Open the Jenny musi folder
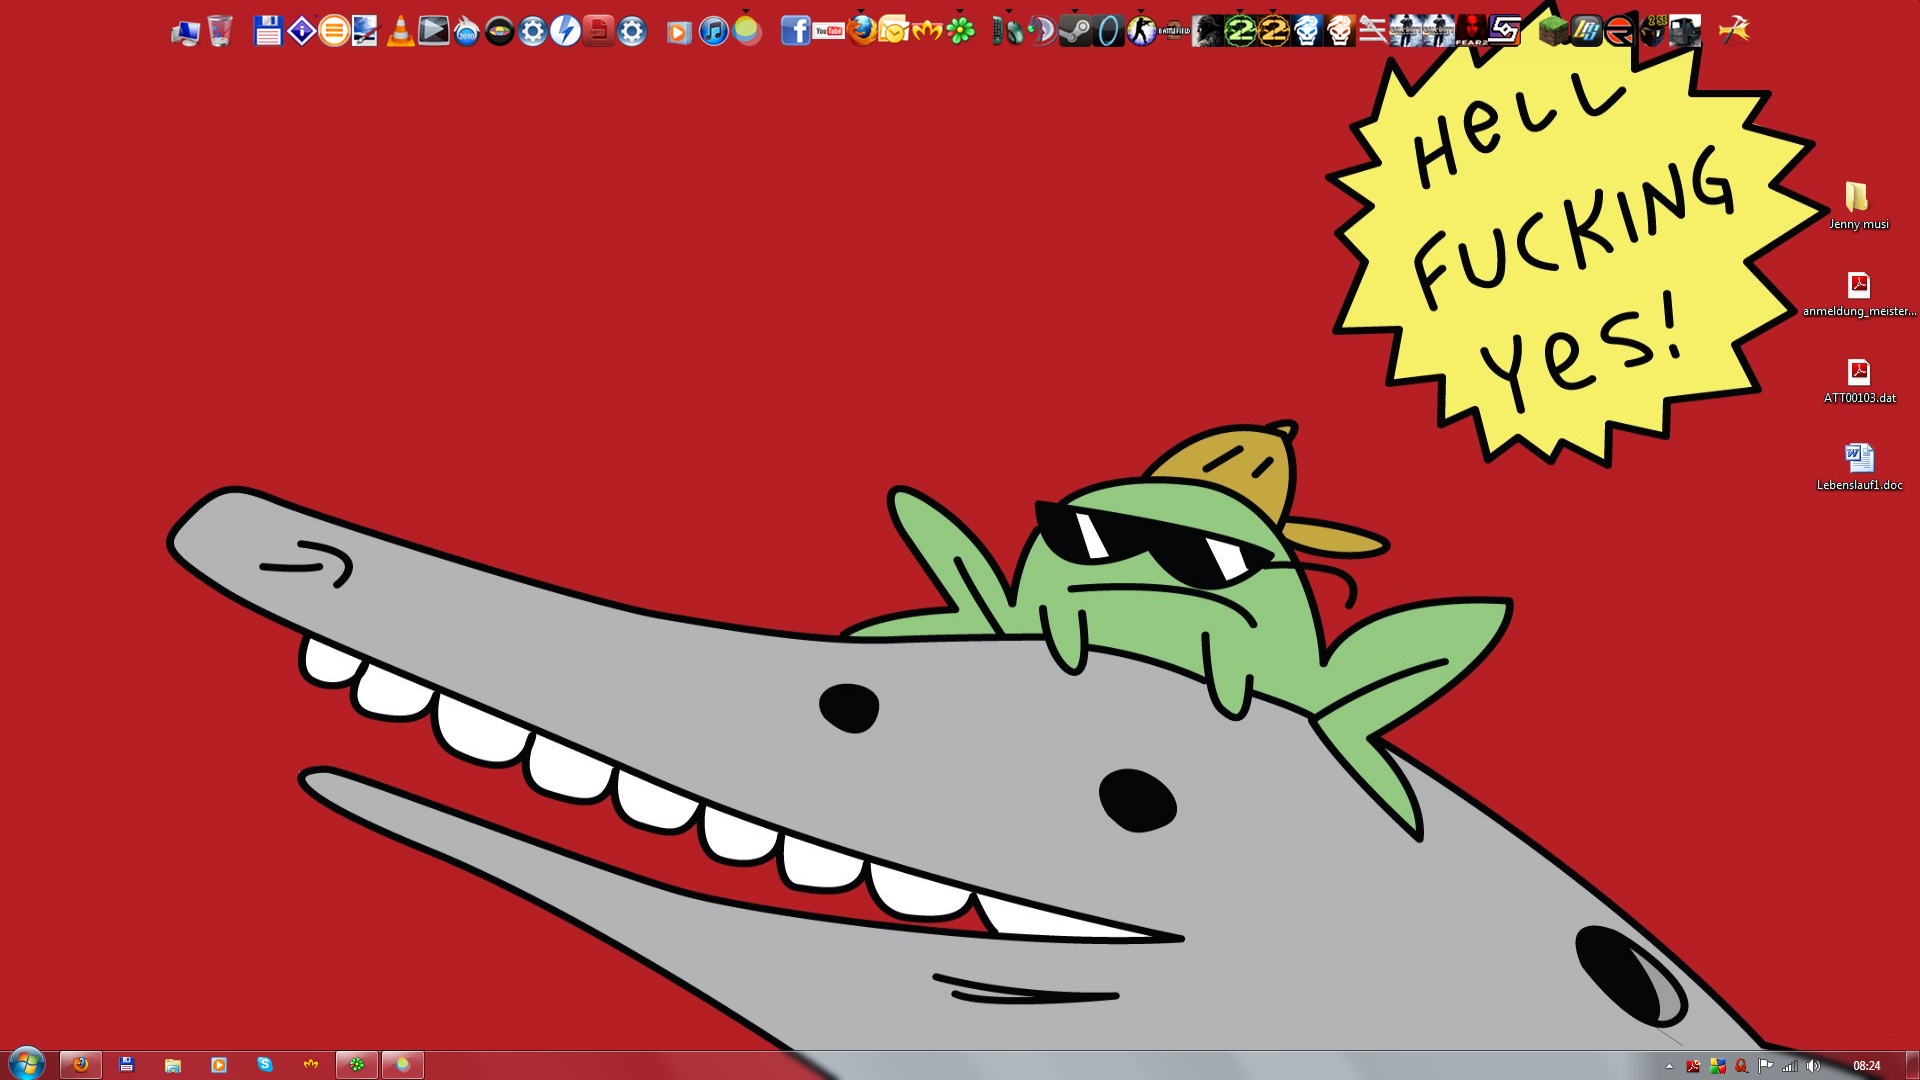This screenshot has height=1080, width=1920. click(1858, 205)
